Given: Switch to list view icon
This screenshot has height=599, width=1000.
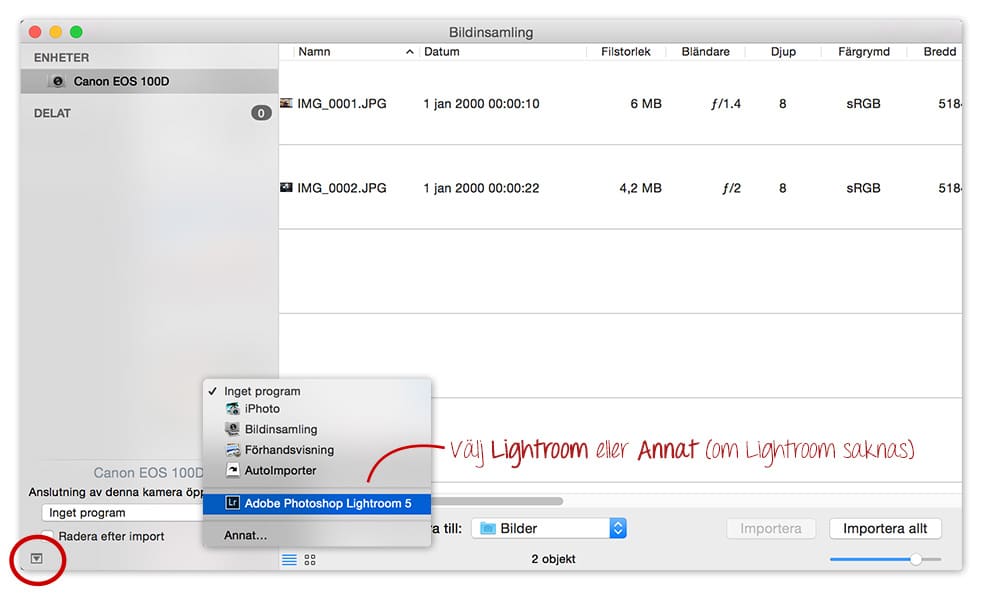Looking at the screenshot, I should [290, 559].
